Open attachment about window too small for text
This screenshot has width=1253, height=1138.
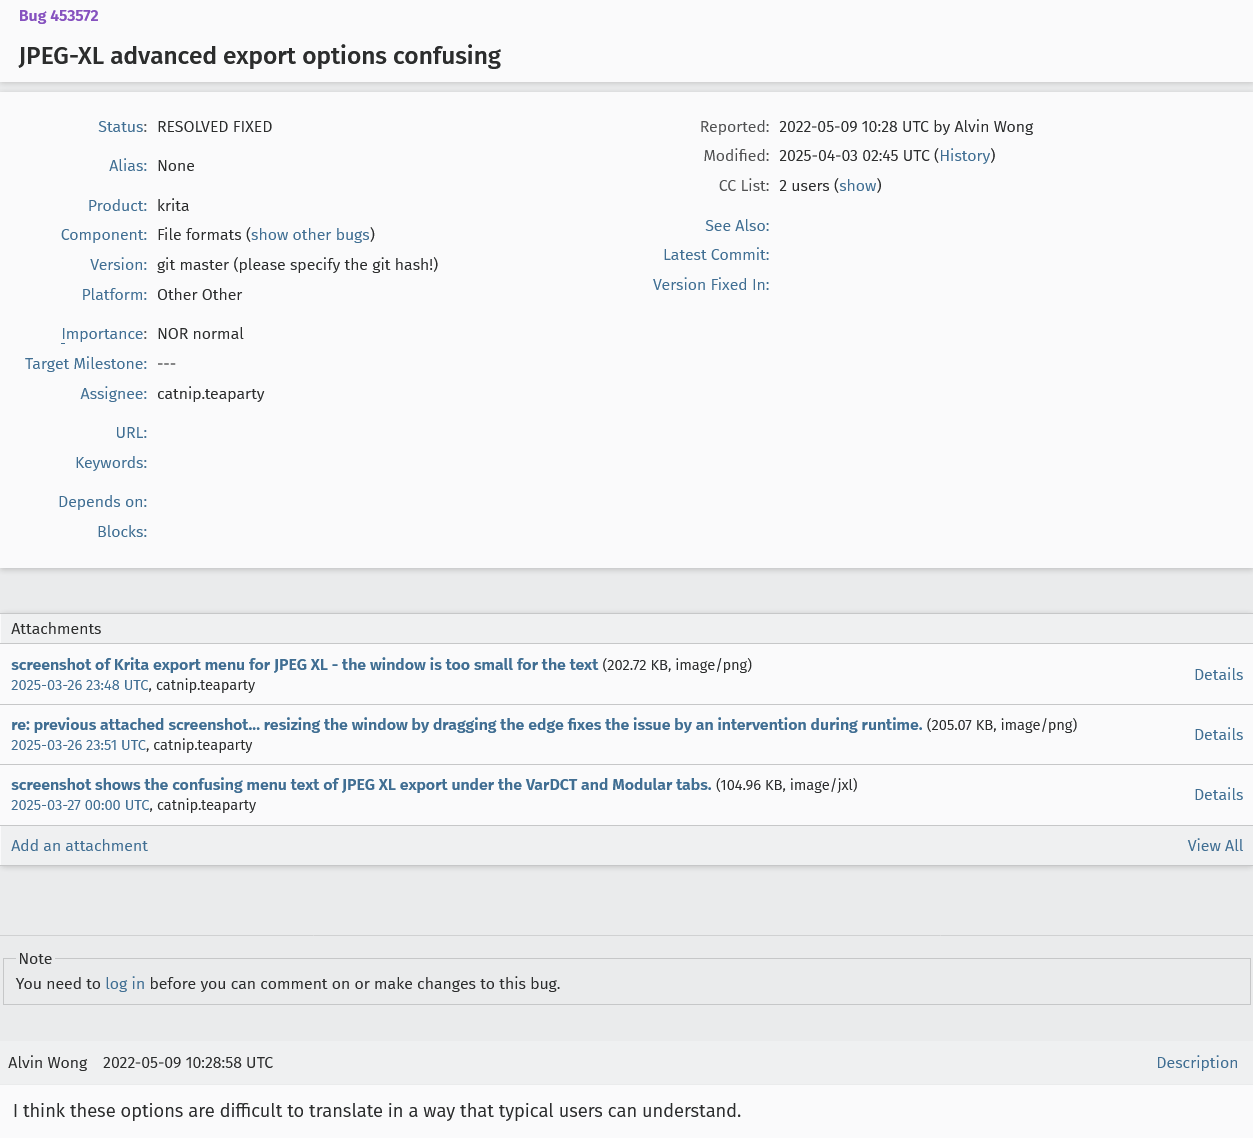point(305,665)
